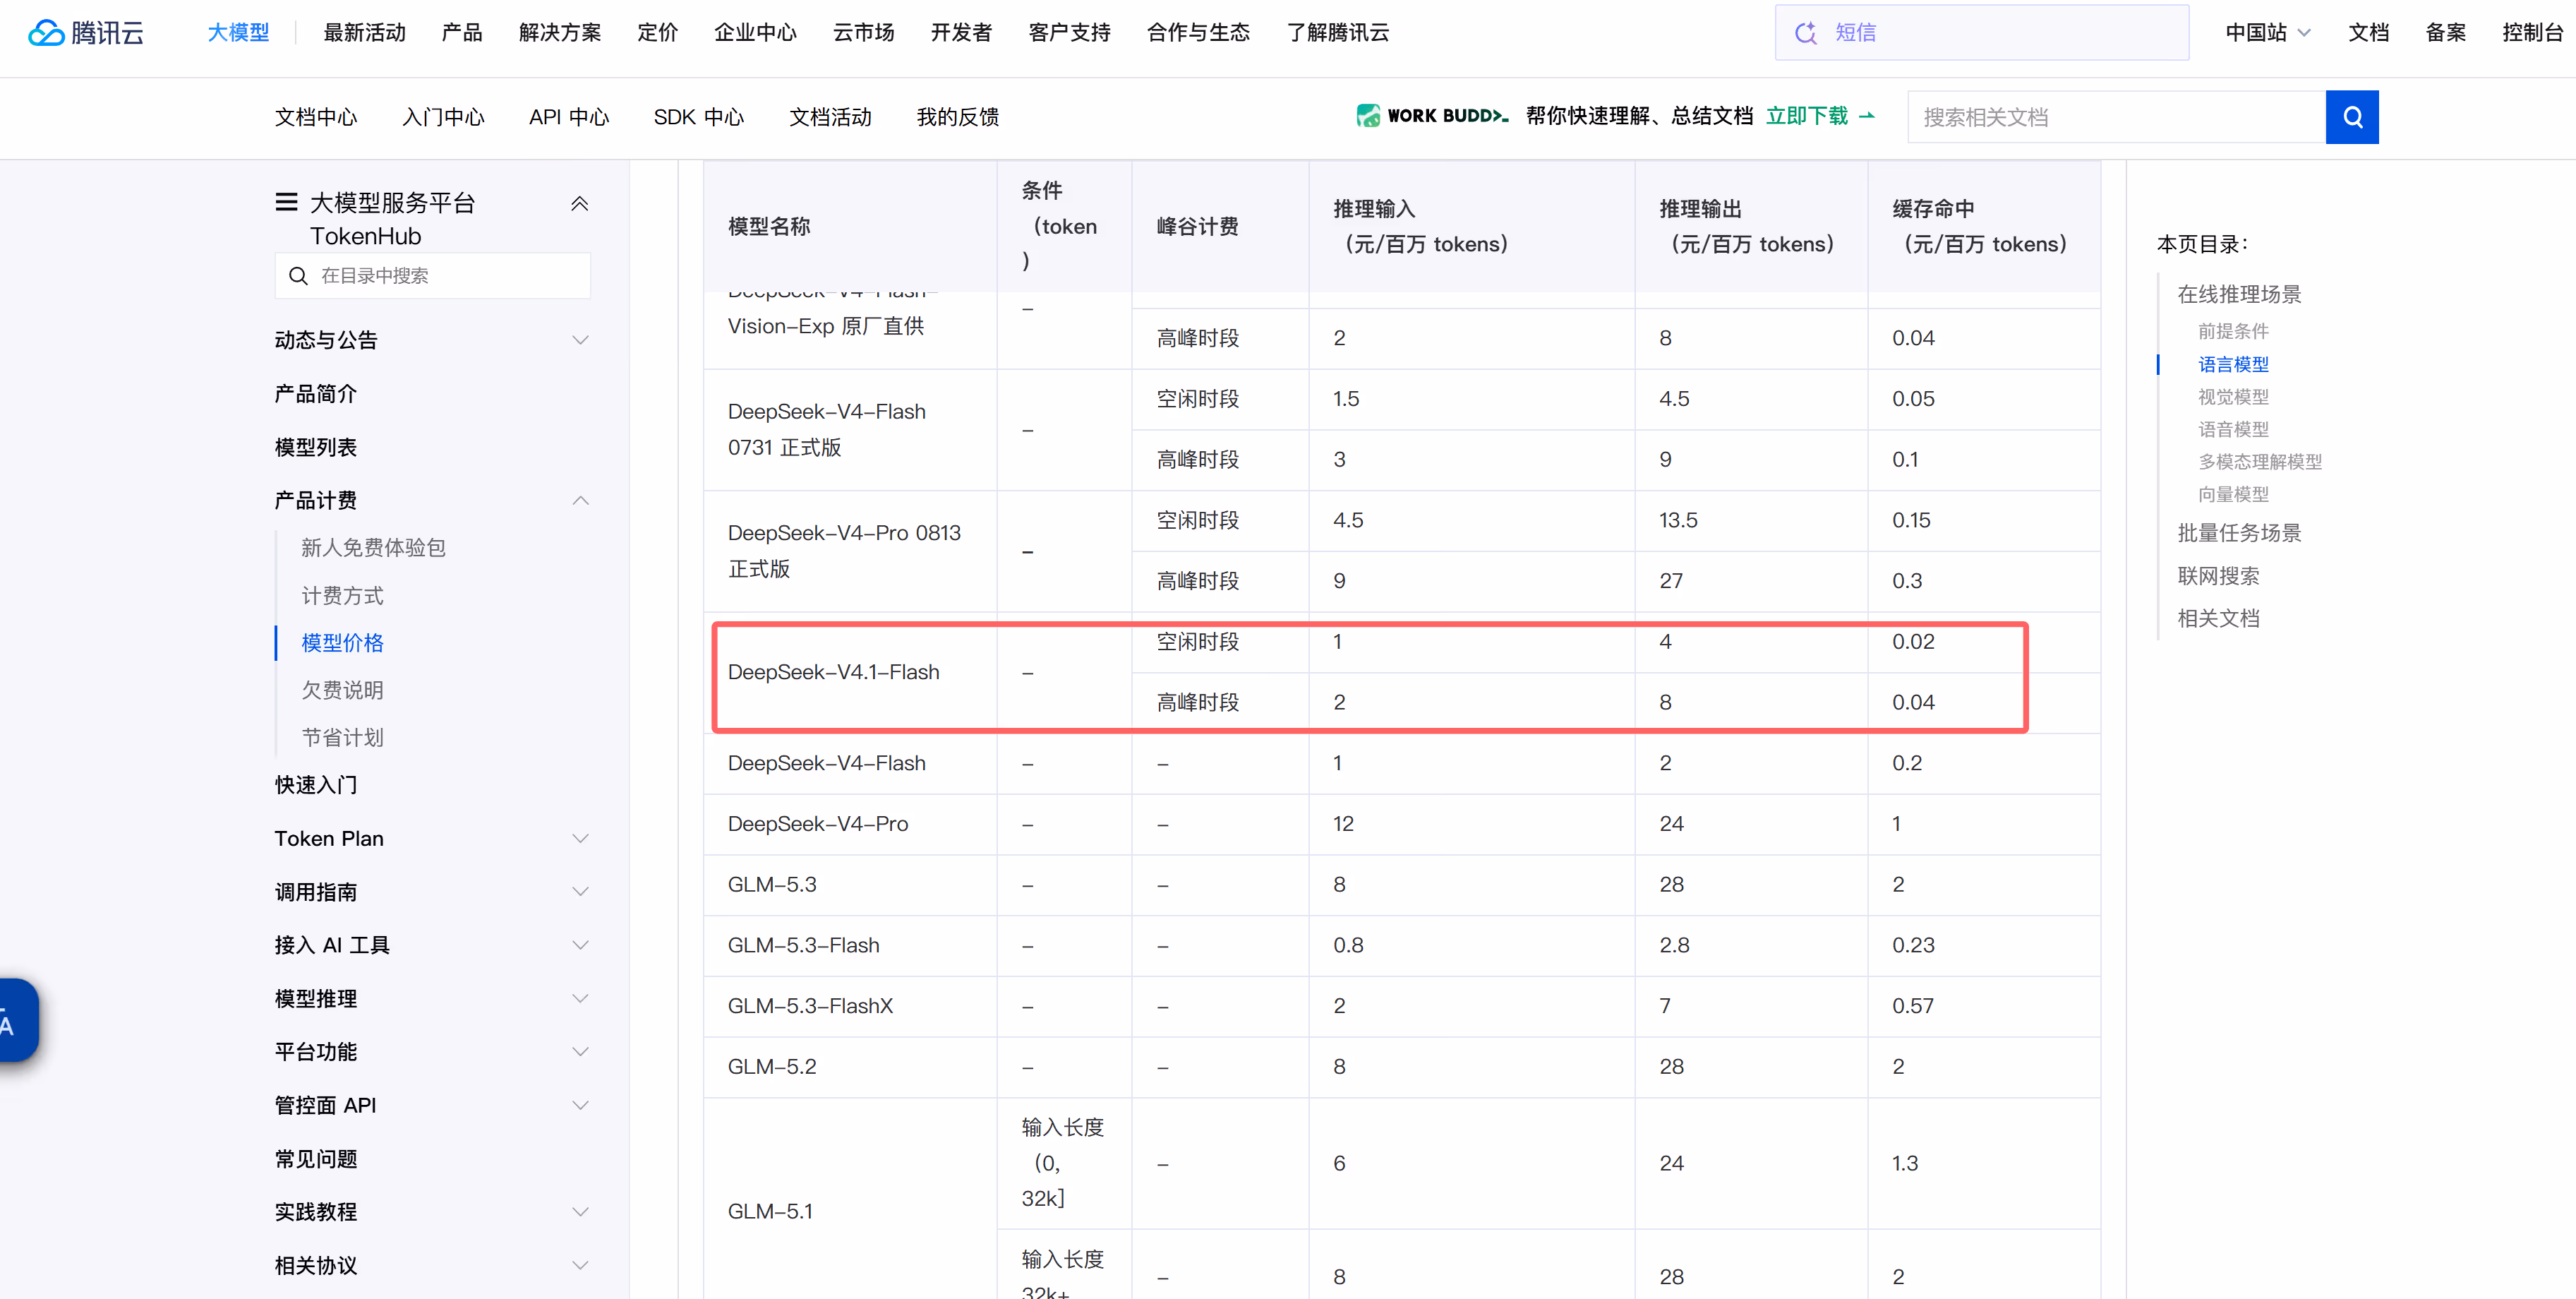Expand the 管控面 API section
This screenshot has height=1299, width=2576.
(x=580, y=1106)
